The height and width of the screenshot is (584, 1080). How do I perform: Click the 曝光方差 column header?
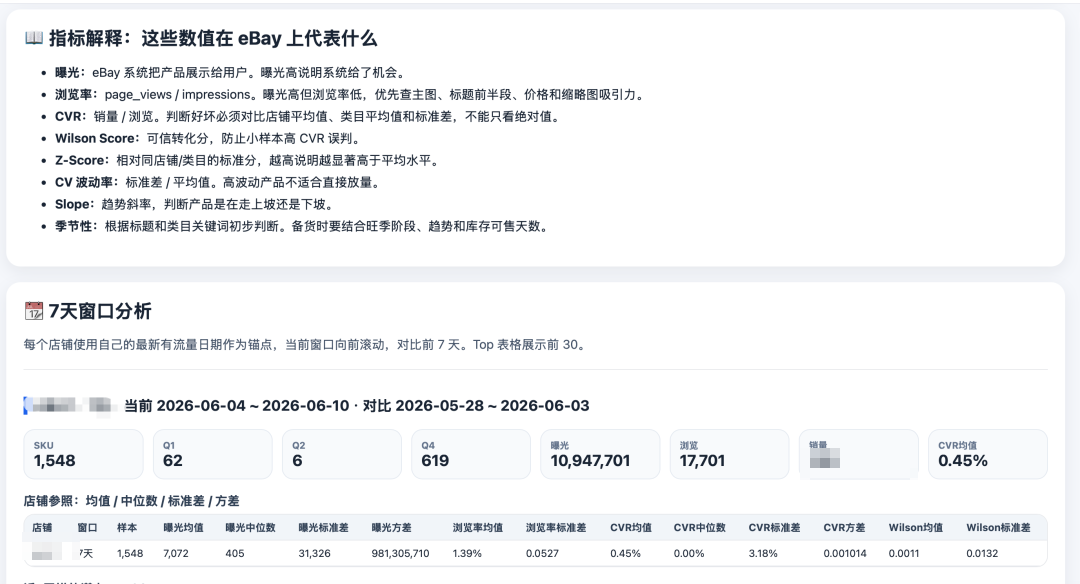pyautogui.click(x=391, y=528)
